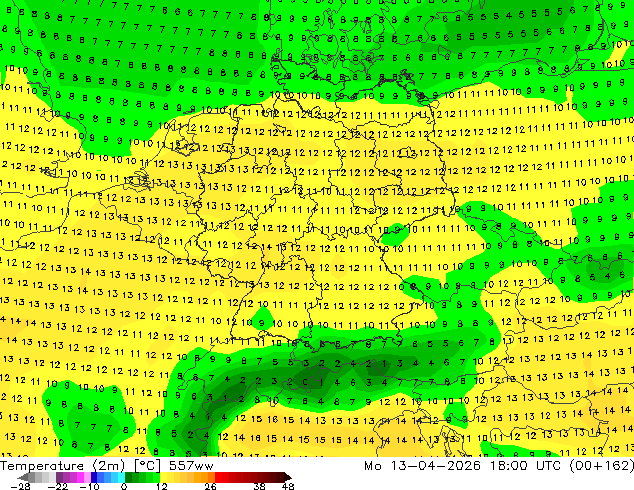The image size is (634, 490).
Task: Click the single '0' reading in the Alps
Action: (x=305, y=382)
